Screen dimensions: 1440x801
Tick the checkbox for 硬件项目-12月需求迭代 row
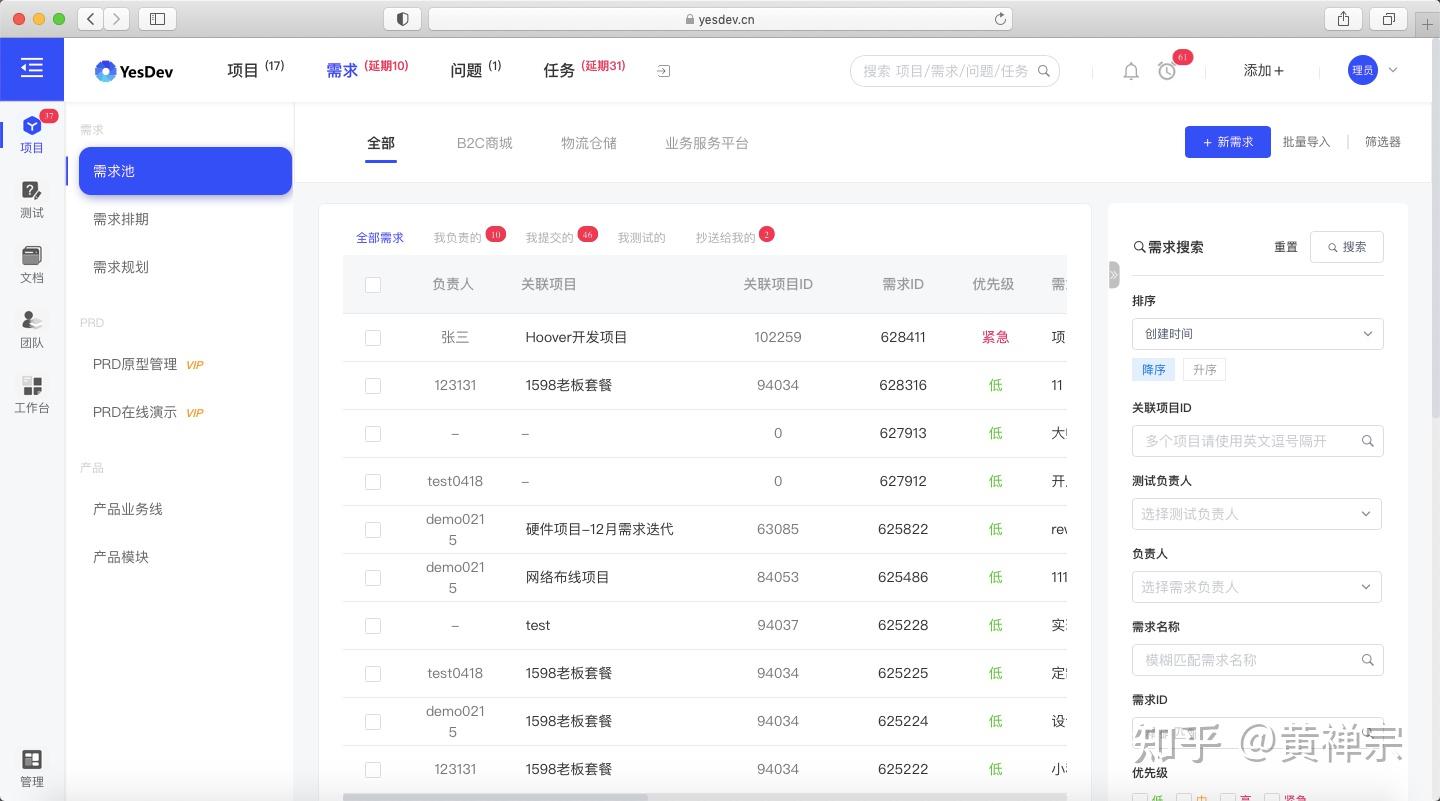[x=373, y=530]
